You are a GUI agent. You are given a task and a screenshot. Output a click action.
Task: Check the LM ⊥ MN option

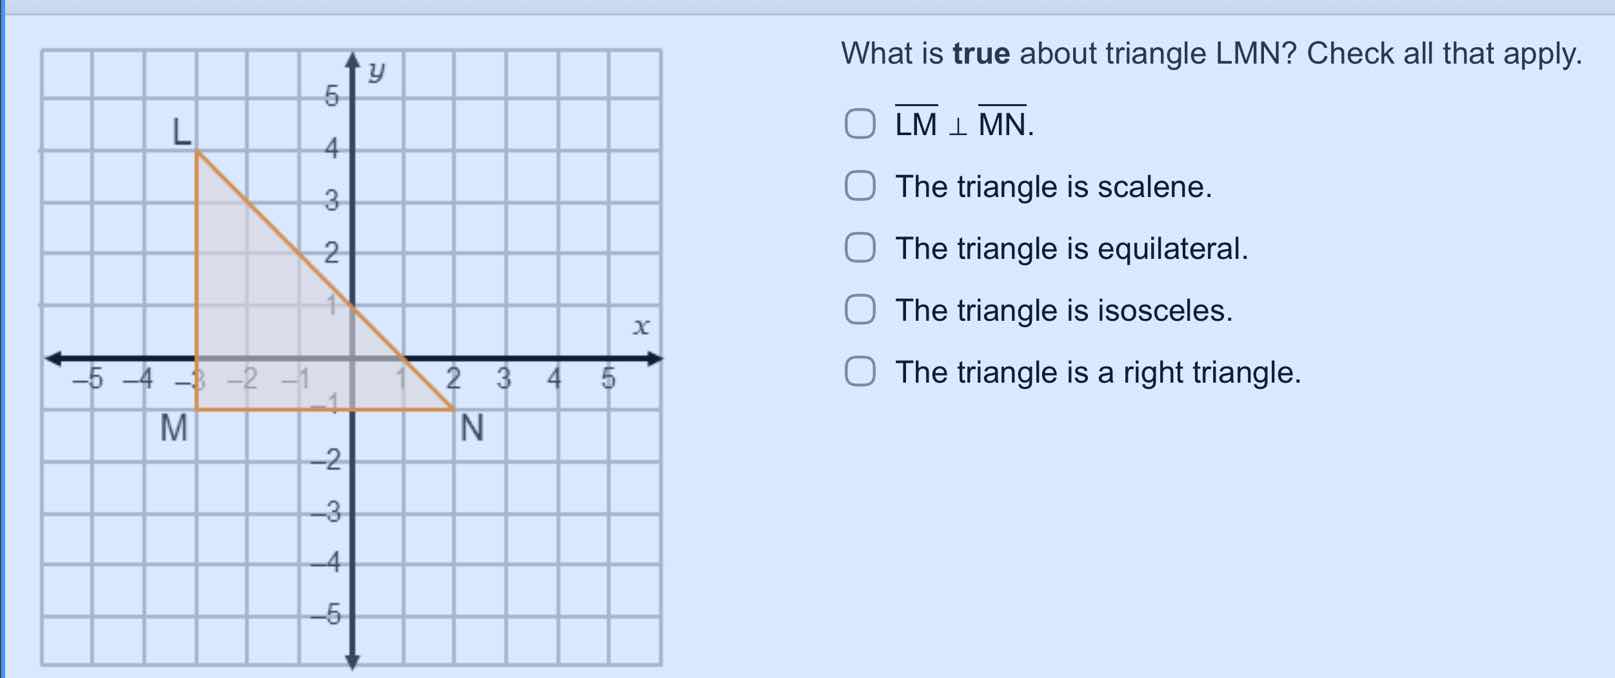(x=860, y=124)
